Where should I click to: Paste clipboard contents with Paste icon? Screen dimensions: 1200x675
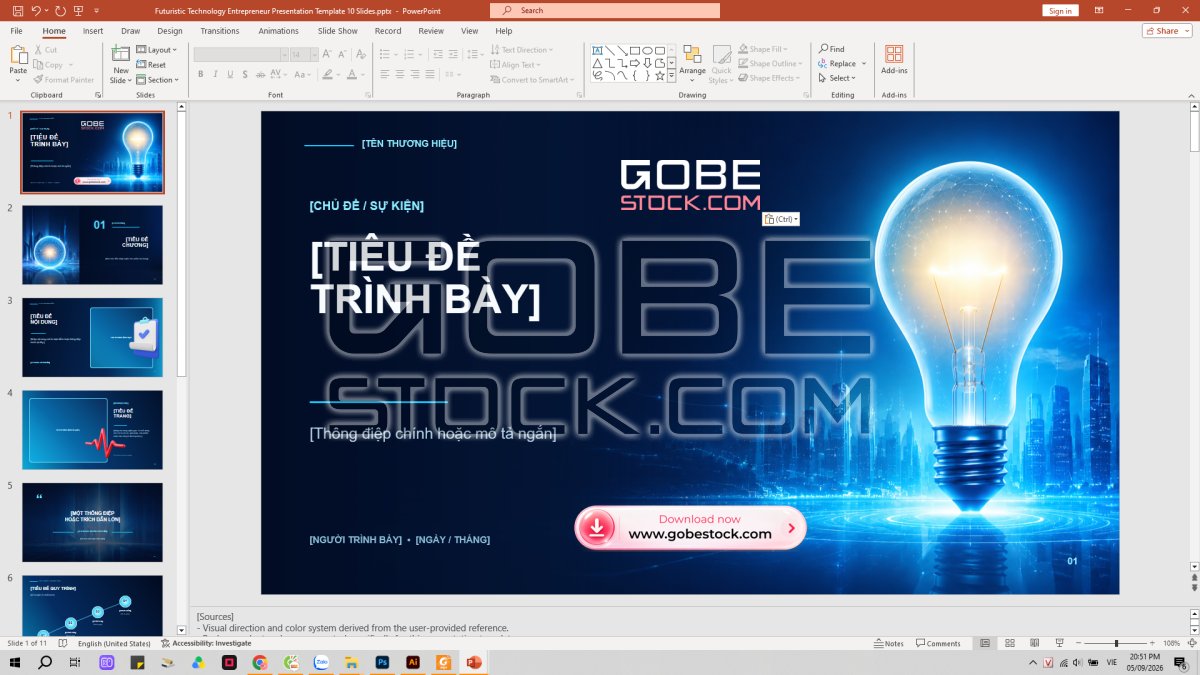click(x=18, y=57)
